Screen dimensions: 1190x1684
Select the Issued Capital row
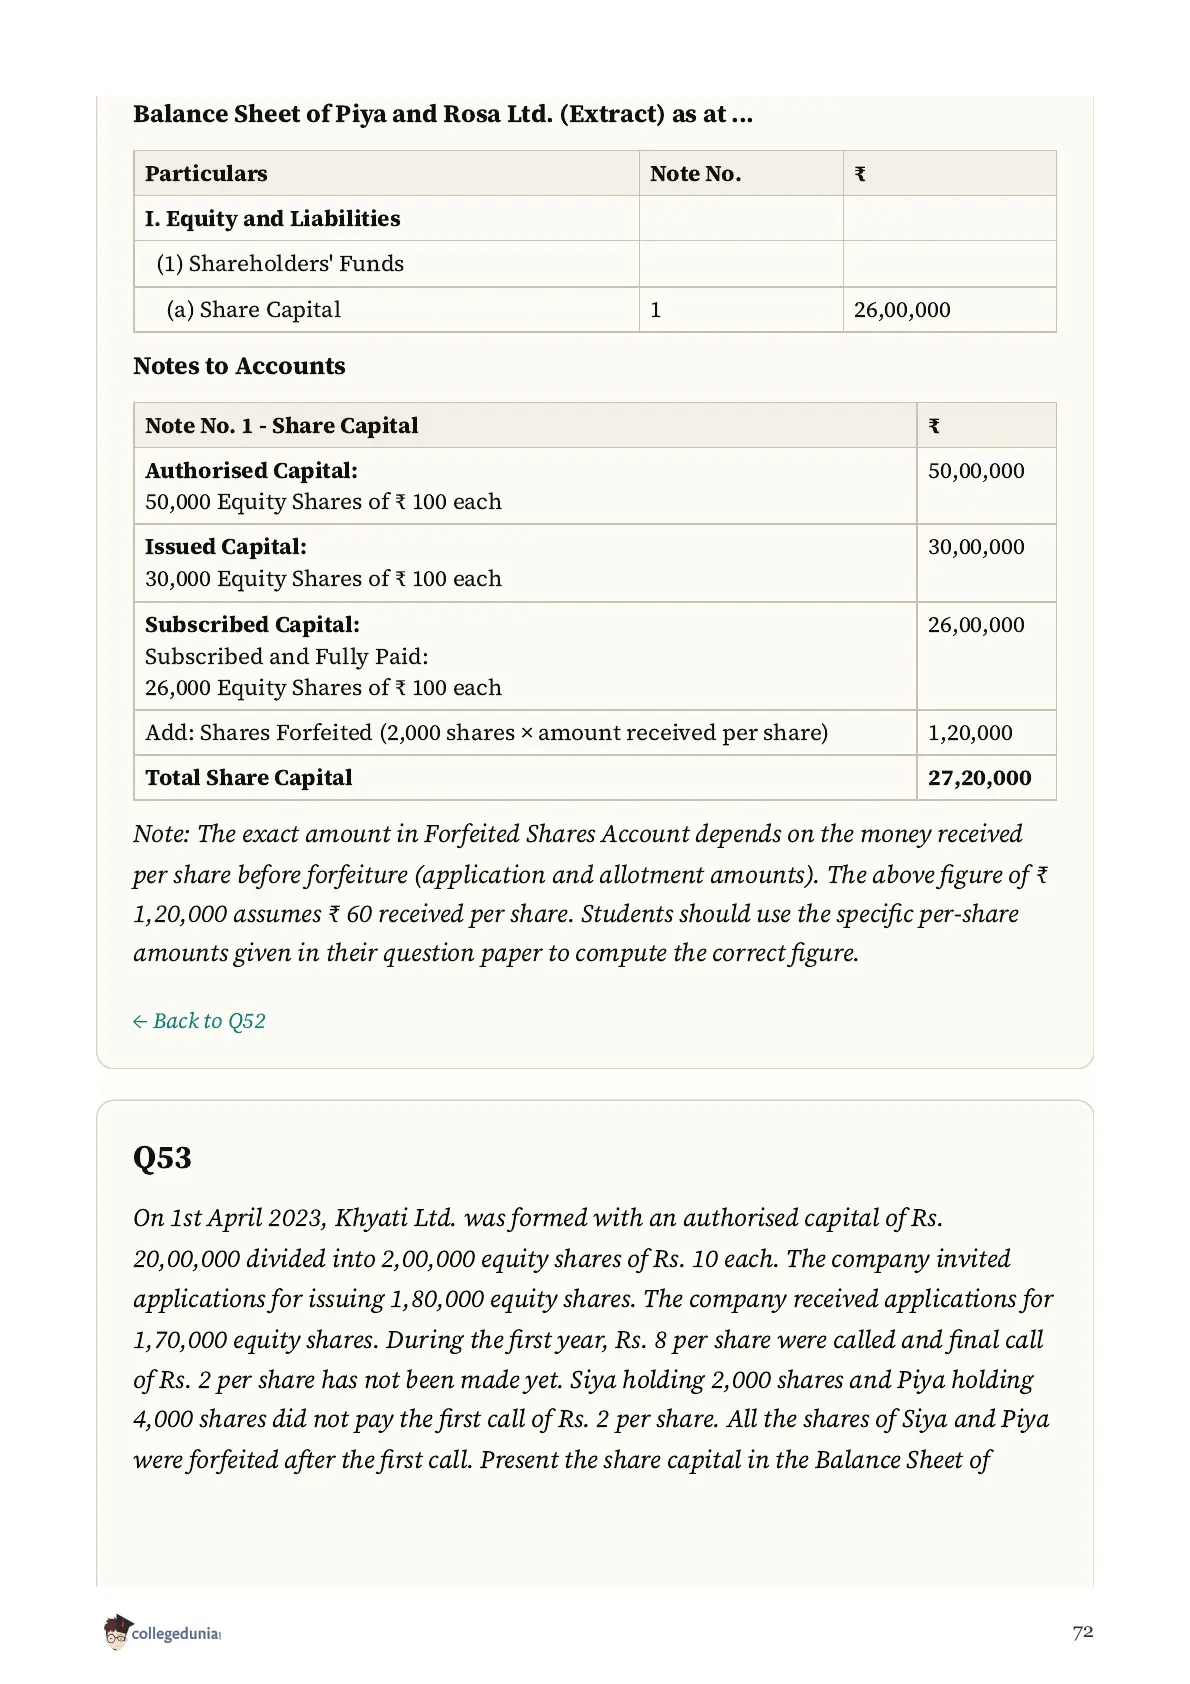595,563
